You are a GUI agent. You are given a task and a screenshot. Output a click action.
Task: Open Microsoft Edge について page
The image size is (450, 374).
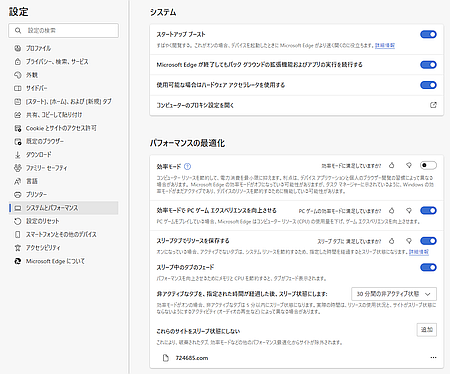tap(63, 261)
